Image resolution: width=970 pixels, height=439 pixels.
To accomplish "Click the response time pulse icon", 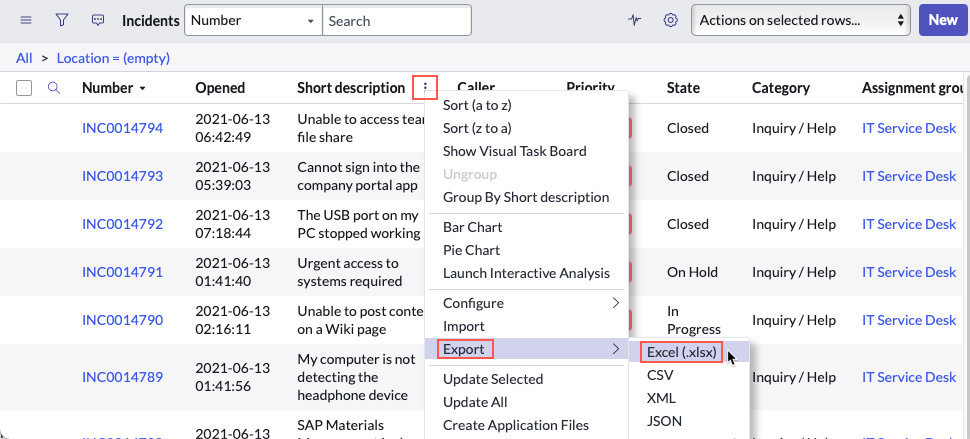I will (634, 20).
